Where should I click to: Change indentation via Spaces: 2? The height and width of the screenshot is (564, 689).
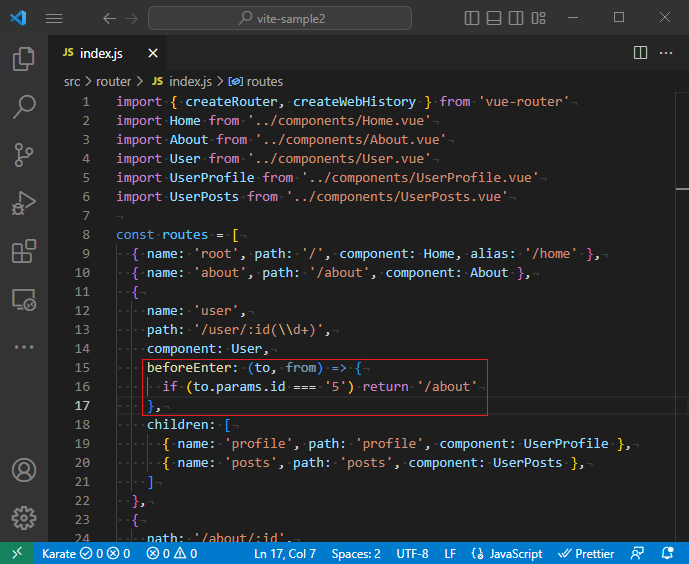pos(356,554)
